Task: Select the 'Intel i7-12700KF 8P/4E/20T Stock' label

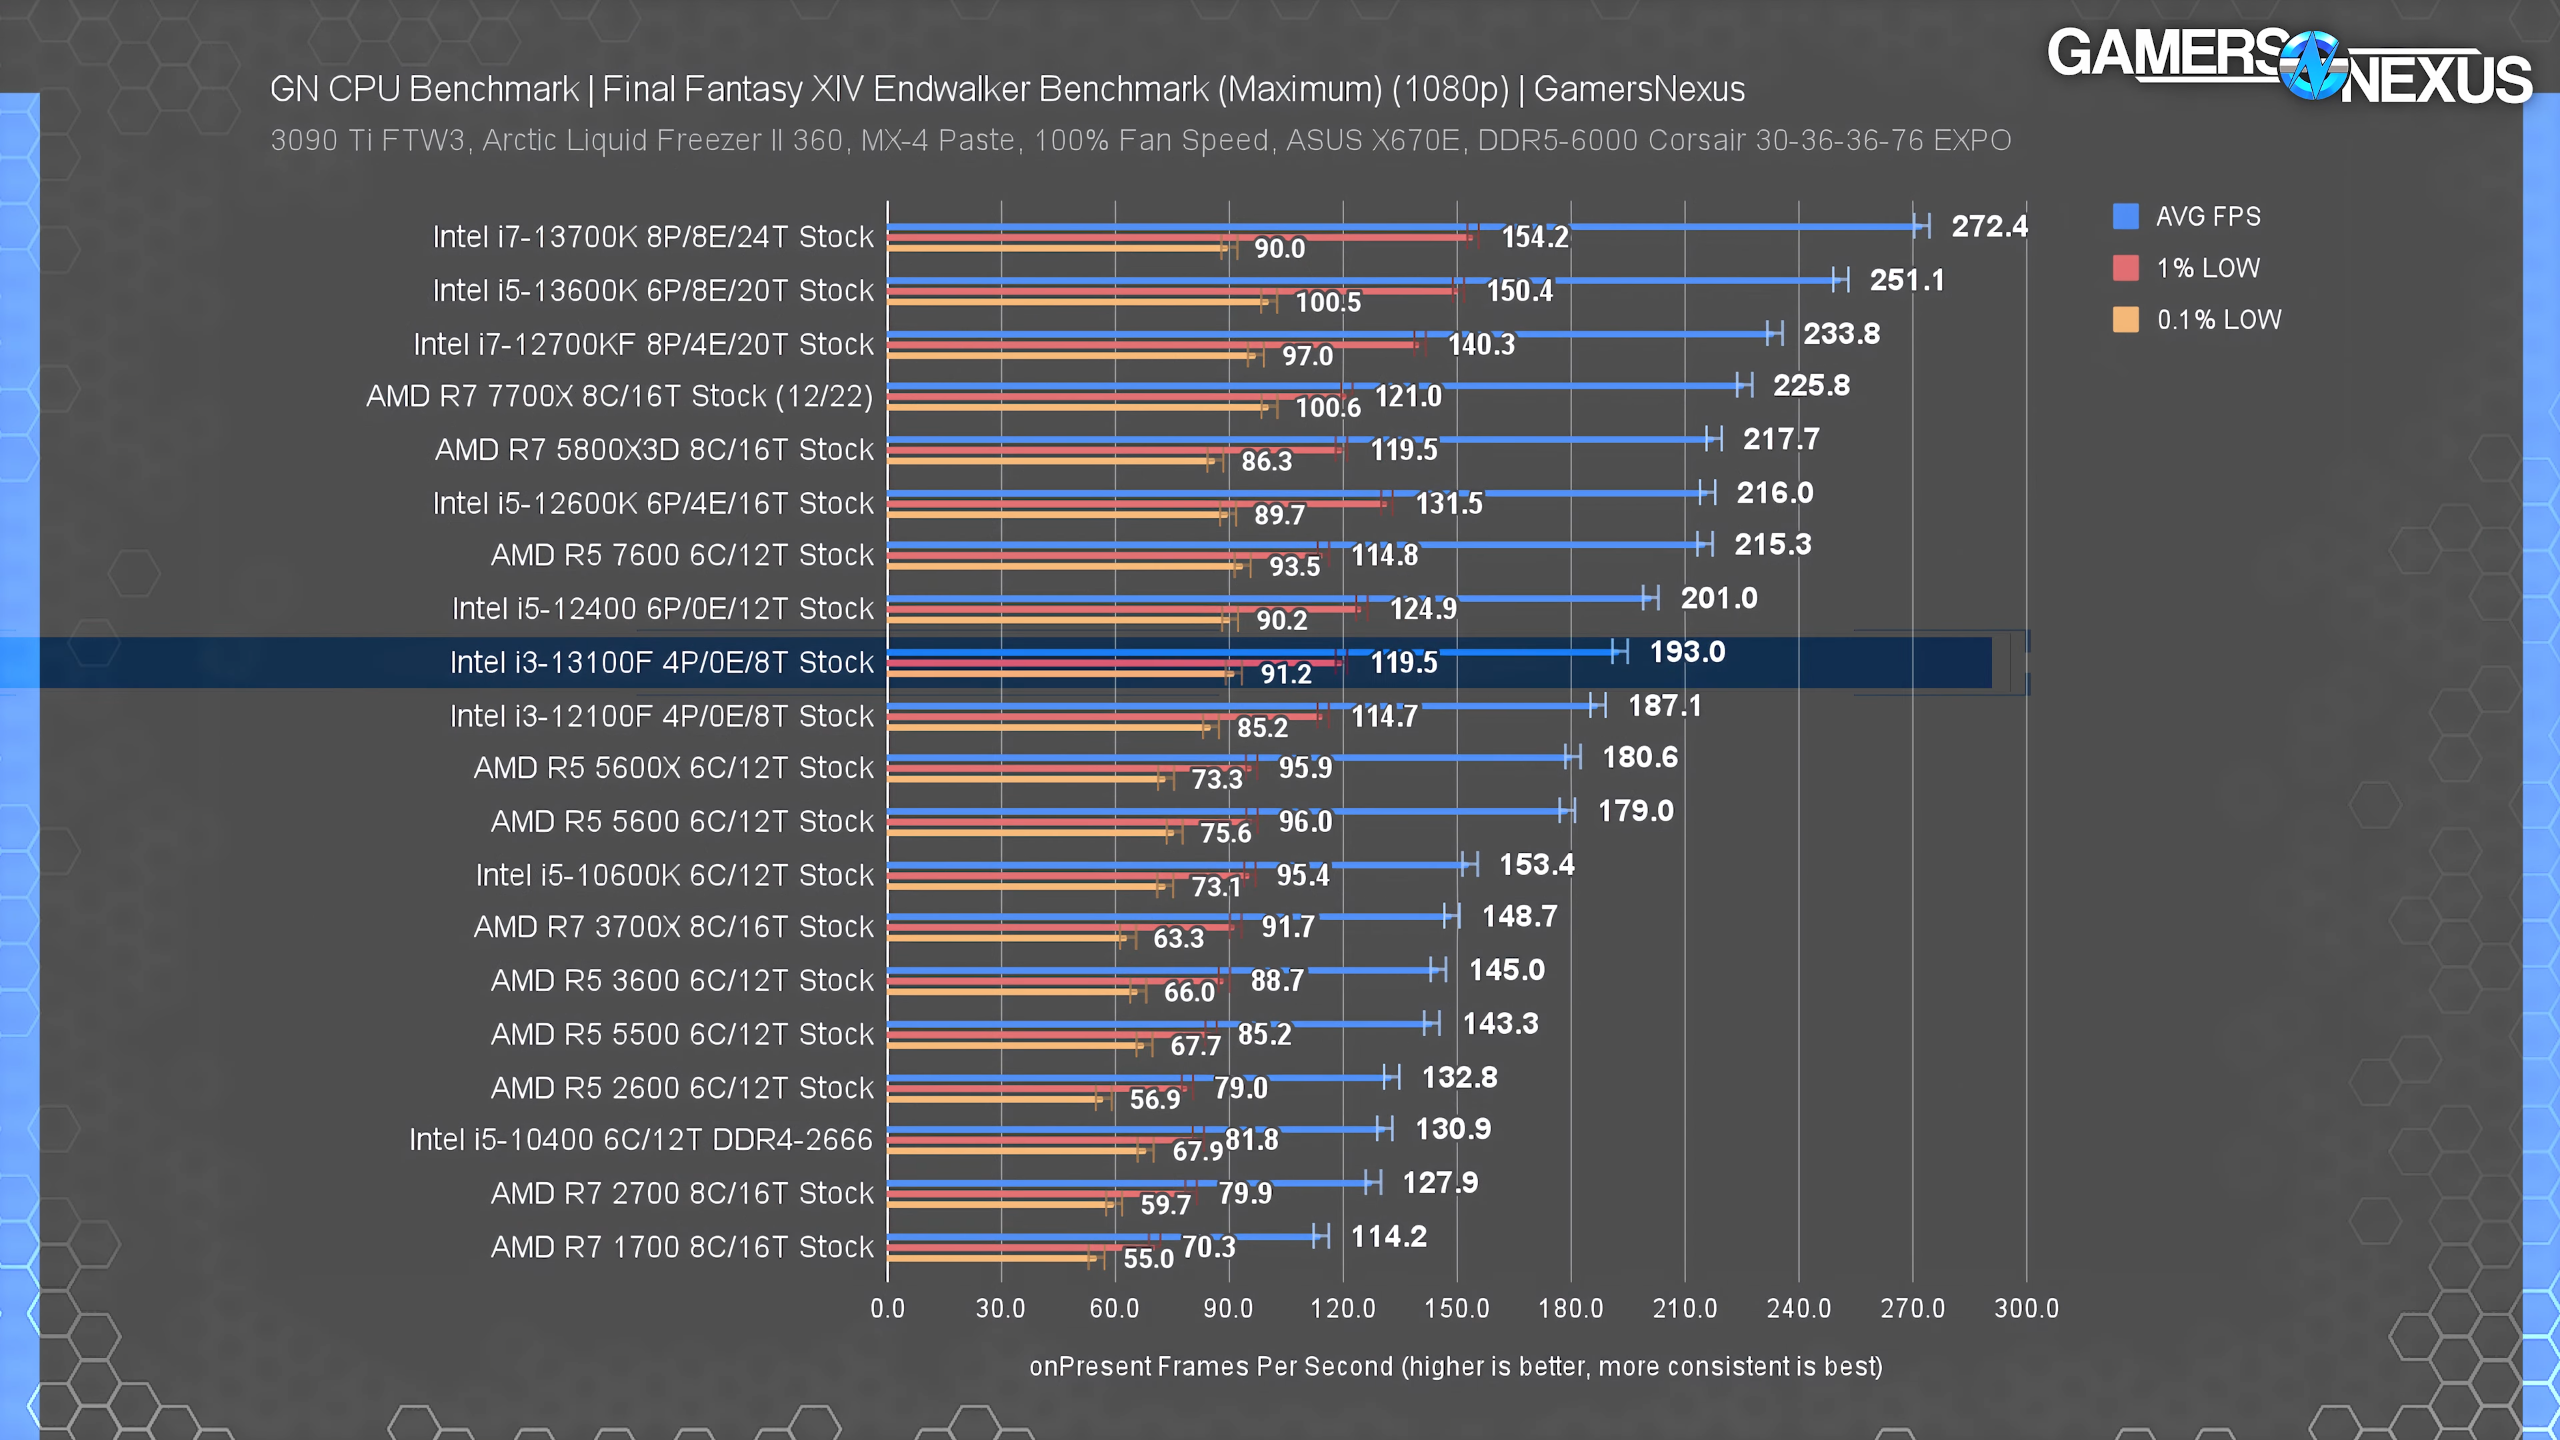Action: click(644, 345)
